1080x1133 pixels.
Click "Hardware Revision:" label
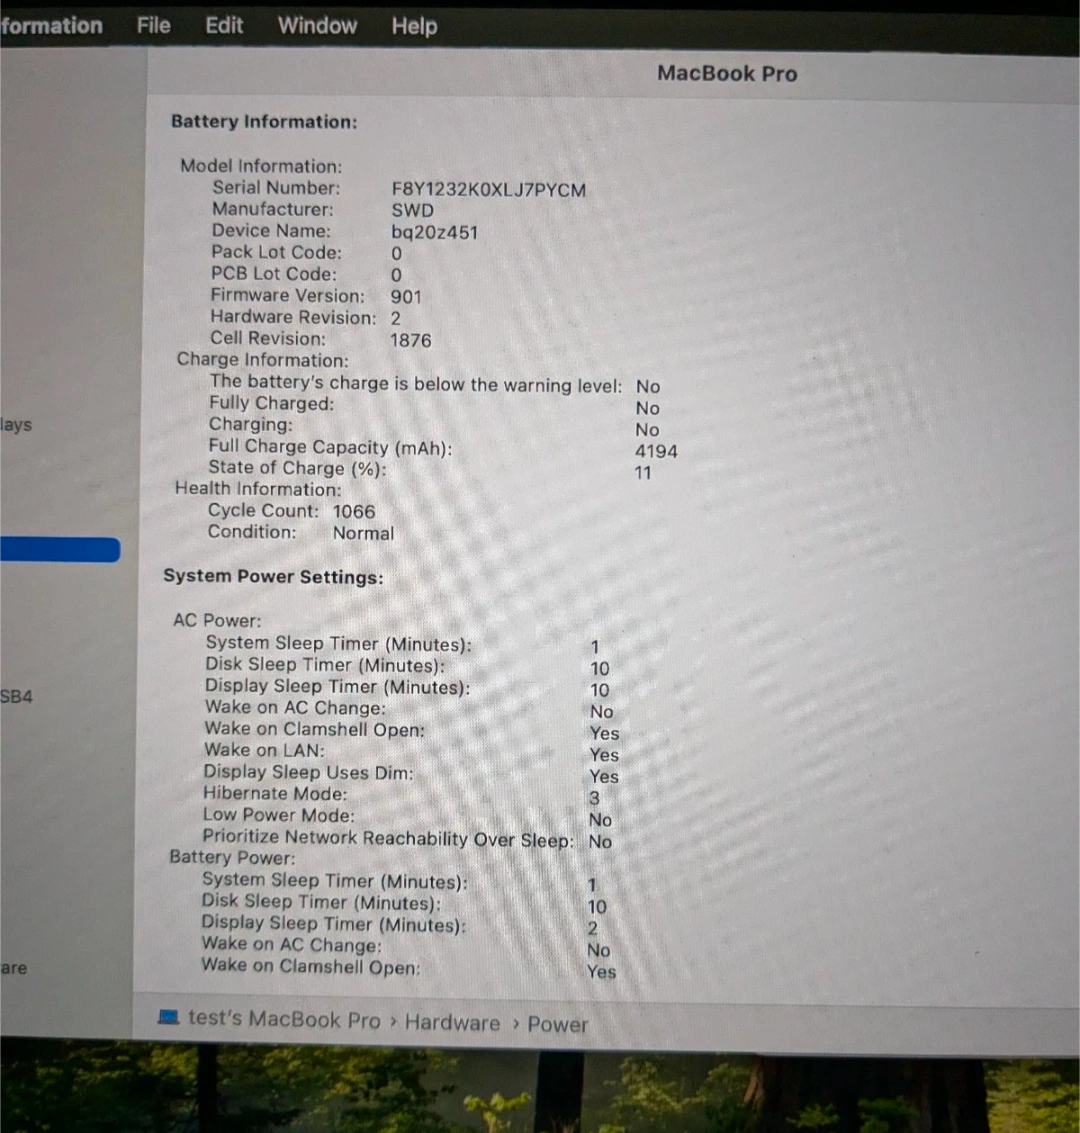[x=293, y=316]
